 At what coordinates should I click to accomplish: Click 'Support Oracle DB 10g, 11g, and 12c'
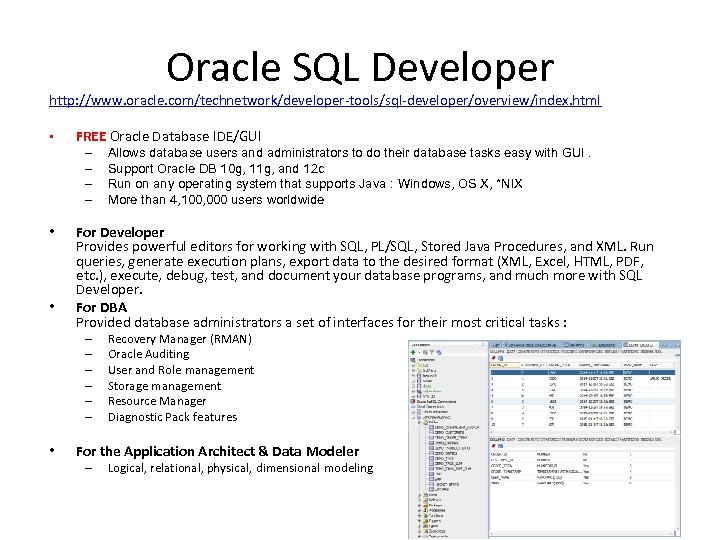pyautogui.click(x=216, y=169)
